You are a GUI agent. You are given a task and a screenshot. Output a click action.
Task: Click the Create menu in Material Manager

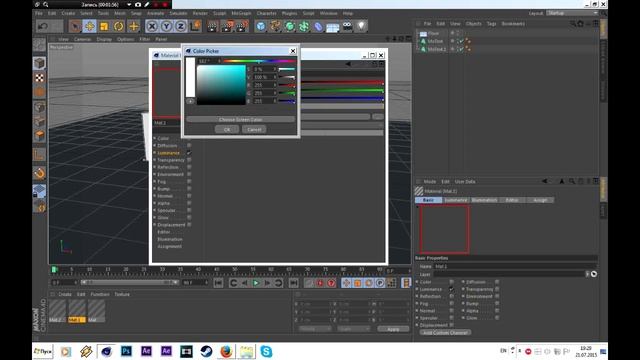pyautogui.click(x=65, y=294)
